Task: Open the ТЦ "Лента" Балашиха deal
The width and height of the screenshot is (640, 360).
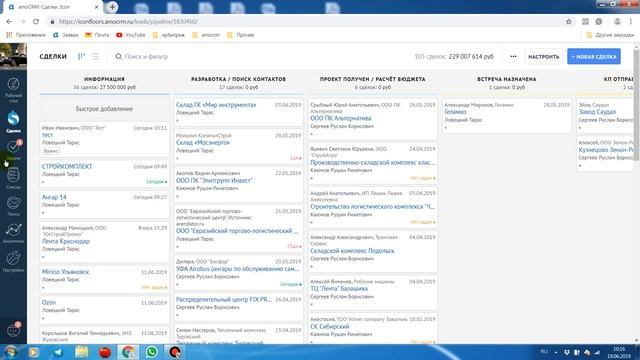Action: click(339, 289)
